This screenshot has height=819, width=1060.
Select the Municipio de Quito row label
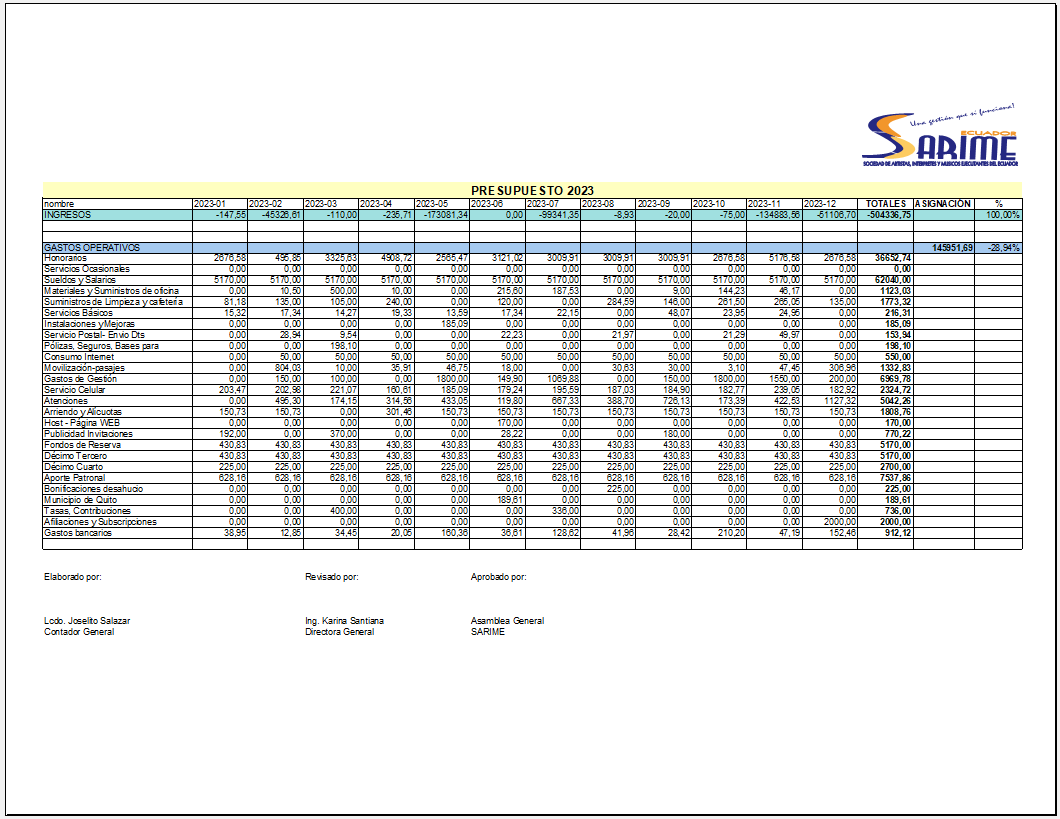[x=80, y=499]
